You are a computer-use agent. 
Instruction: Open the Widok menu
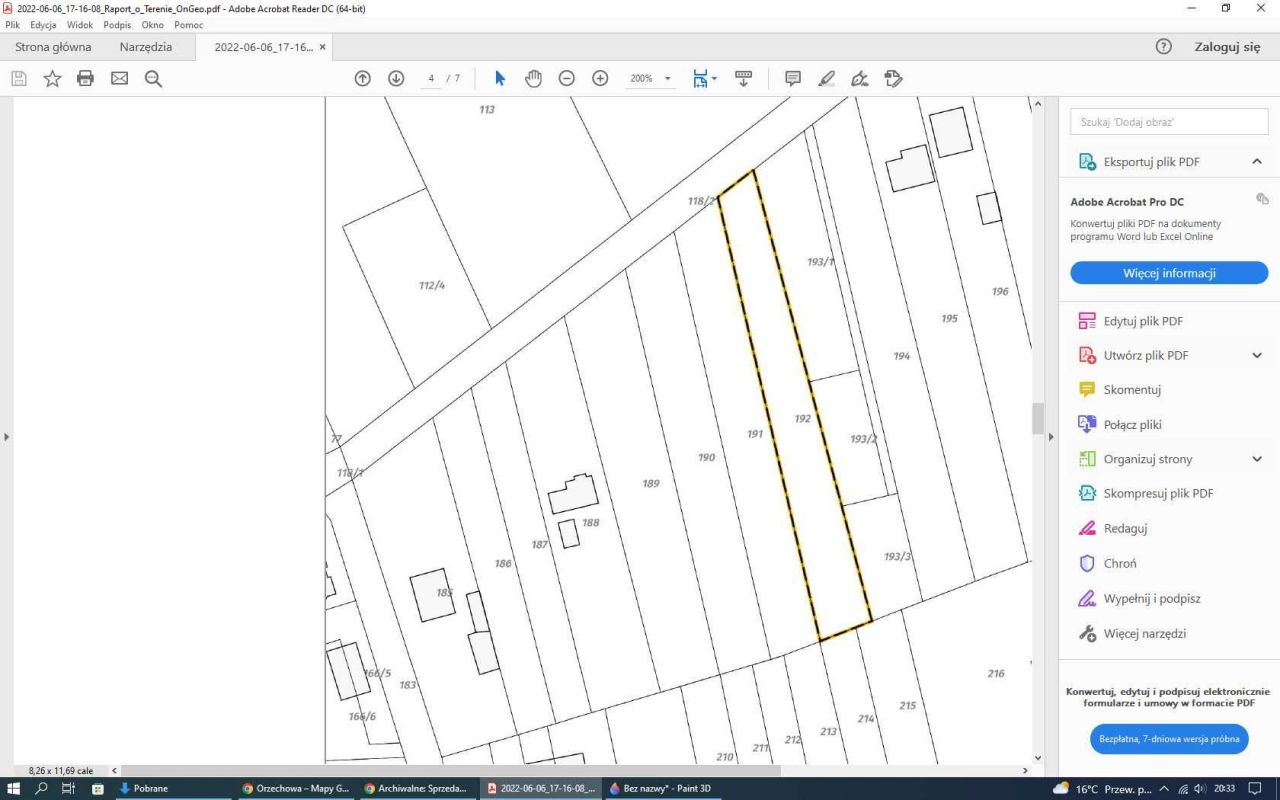click(80, 25)
